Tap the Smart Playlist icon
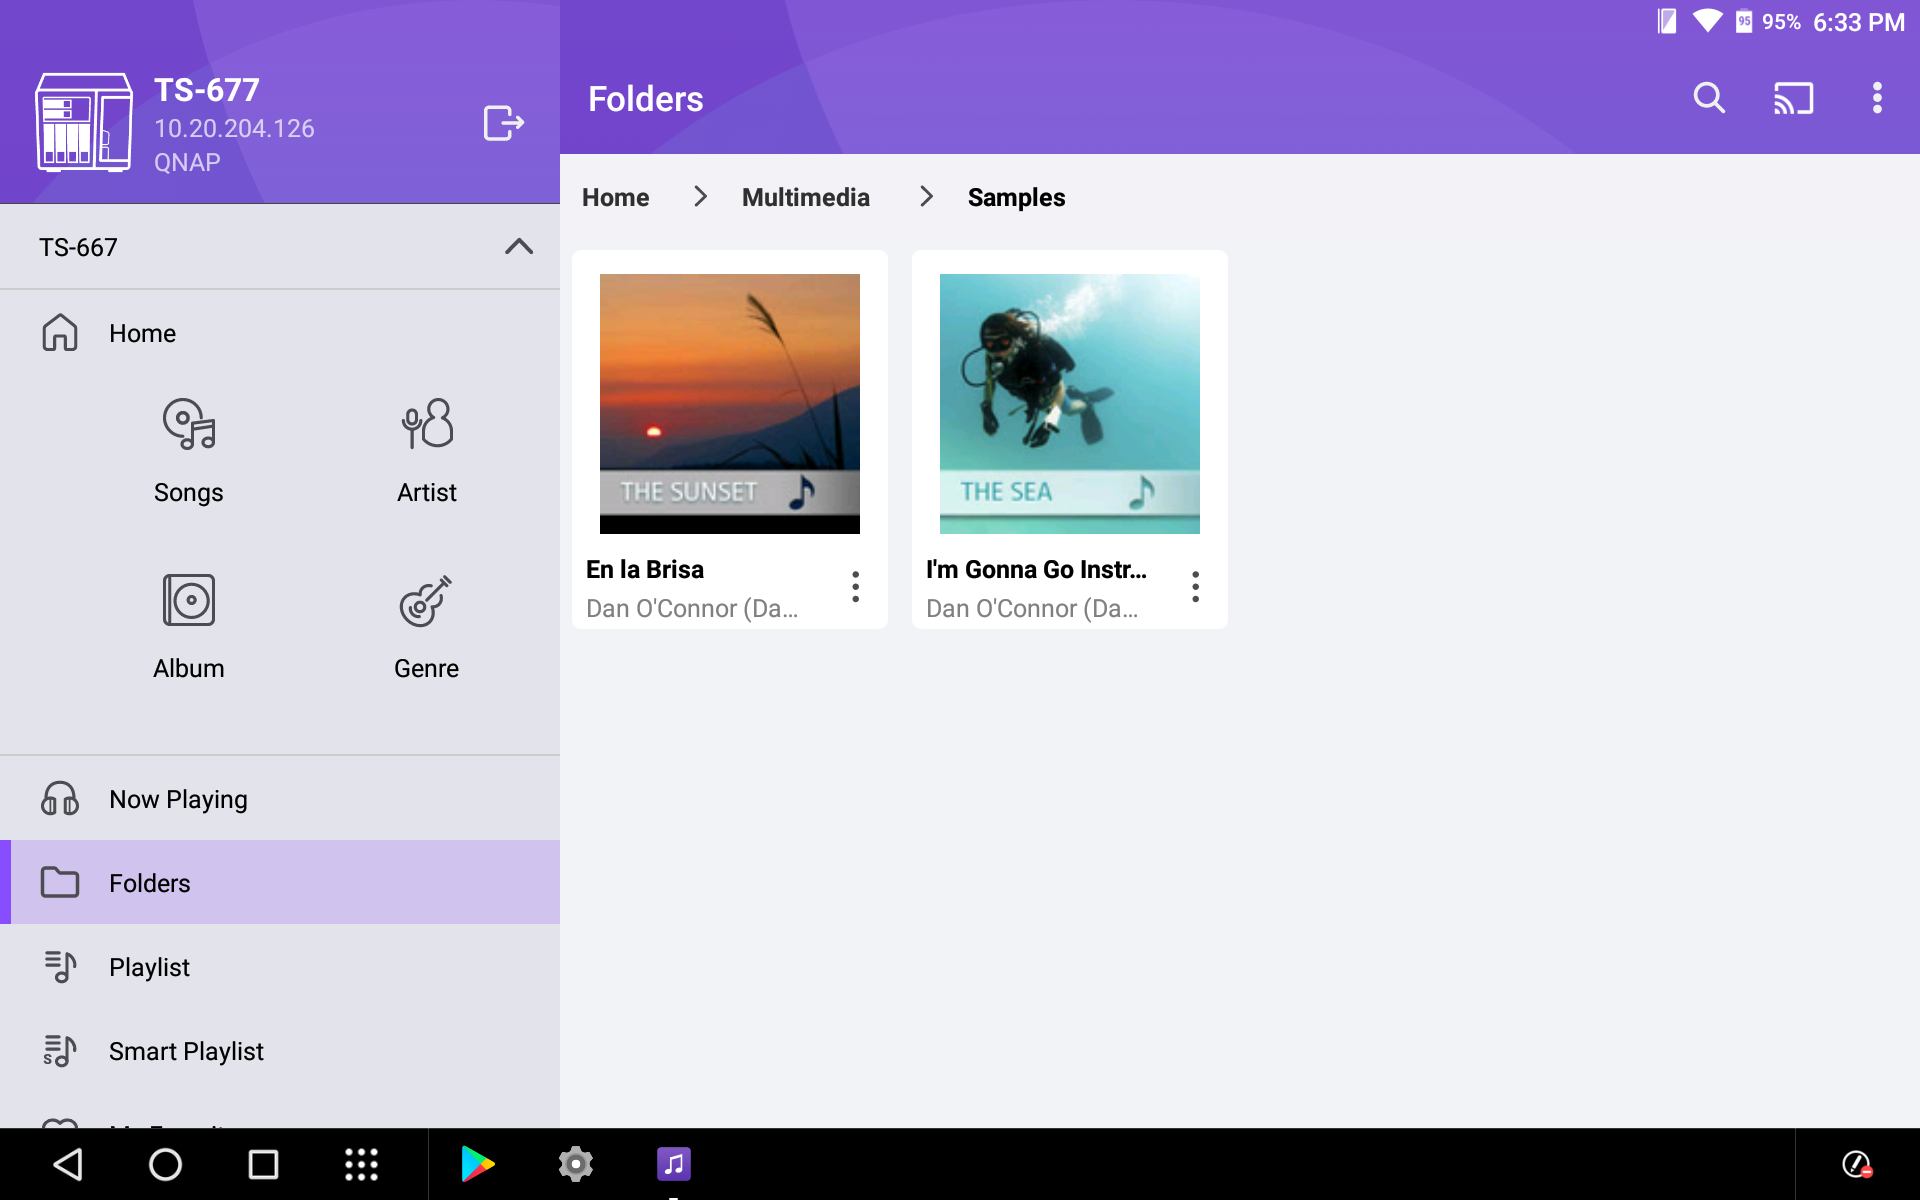Viewport: 1920px width, 1200px height. click(60, 1051)
